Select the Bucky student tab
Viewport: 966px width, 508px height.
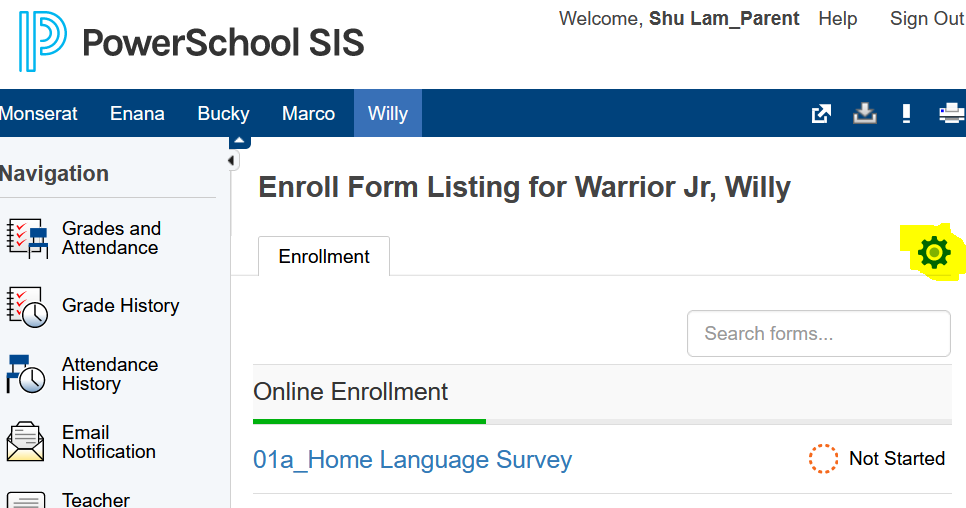(223, 113)
